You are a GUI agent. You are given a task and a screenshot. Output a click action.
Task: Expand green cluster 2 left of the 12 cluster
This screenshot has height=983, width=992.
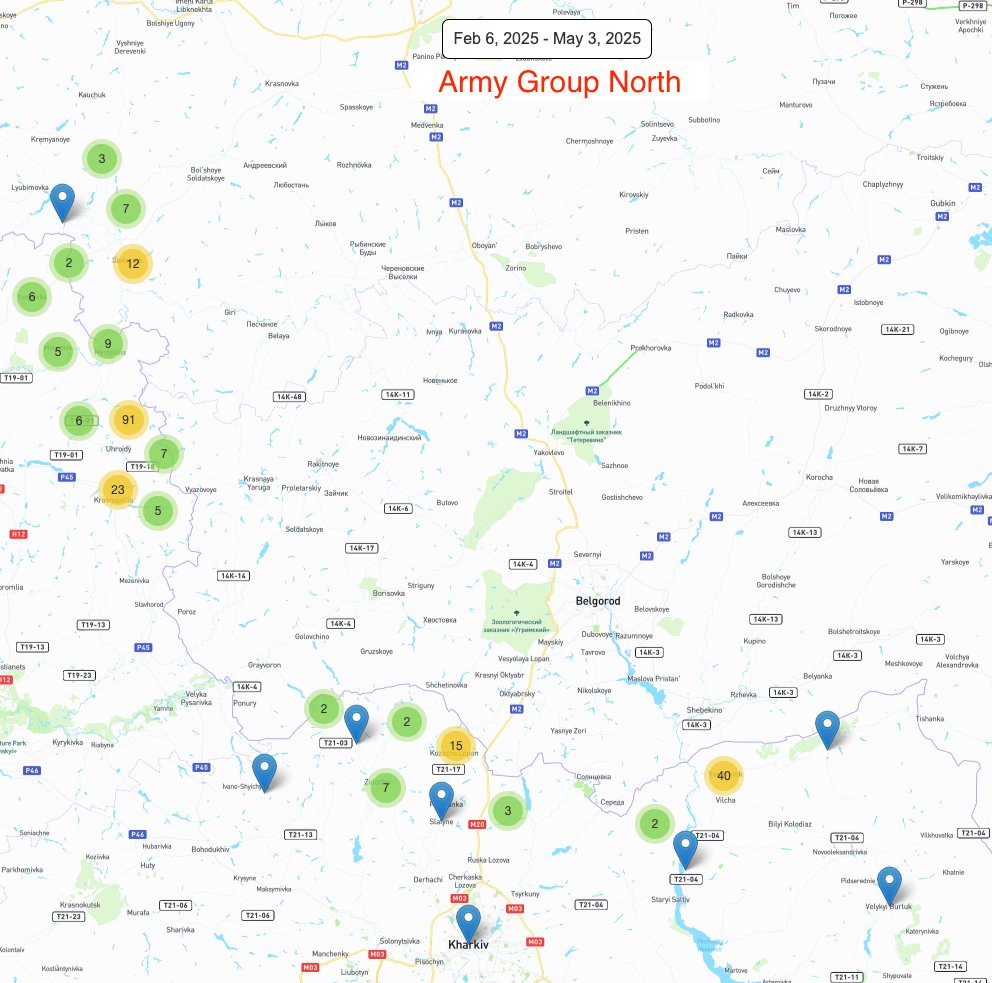[69, 263]
